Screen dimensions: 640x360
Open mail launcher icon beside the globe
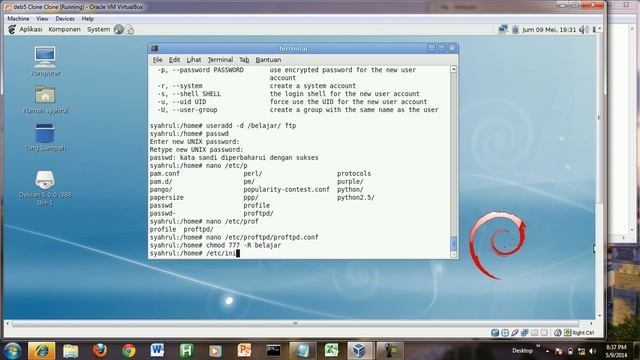tap(129, 29)
